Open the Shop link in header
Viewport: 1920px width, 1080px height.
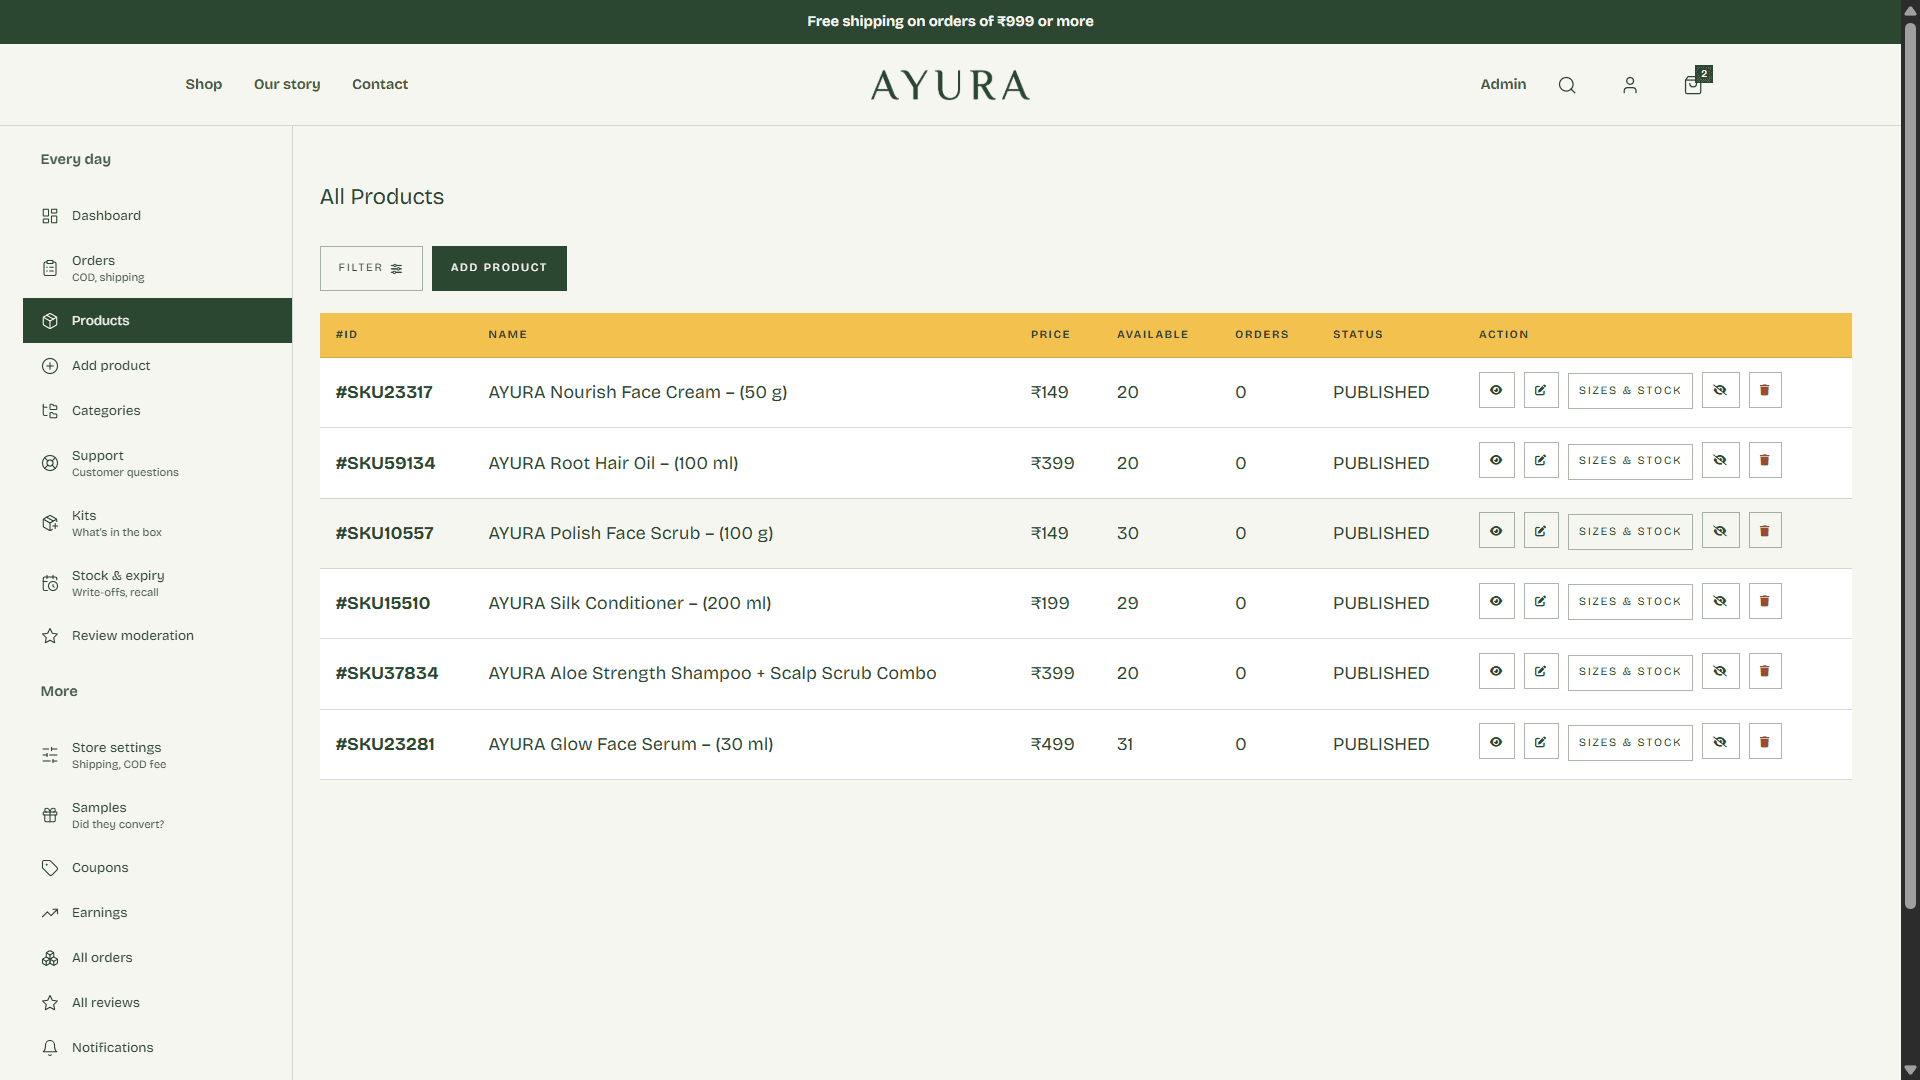click(x=204, y=84)
